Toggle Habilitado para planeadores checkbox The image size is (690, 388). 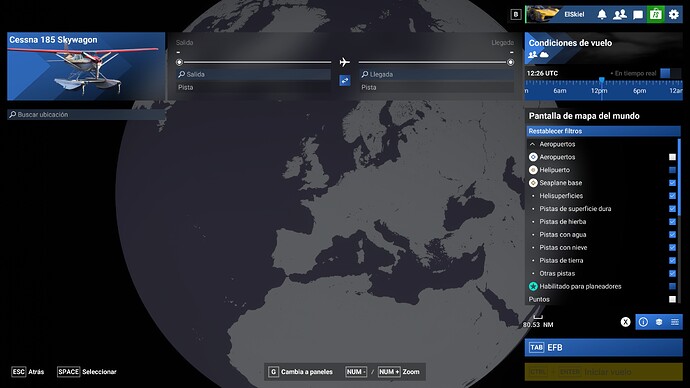pyautogui.click(x=672, y=286)
